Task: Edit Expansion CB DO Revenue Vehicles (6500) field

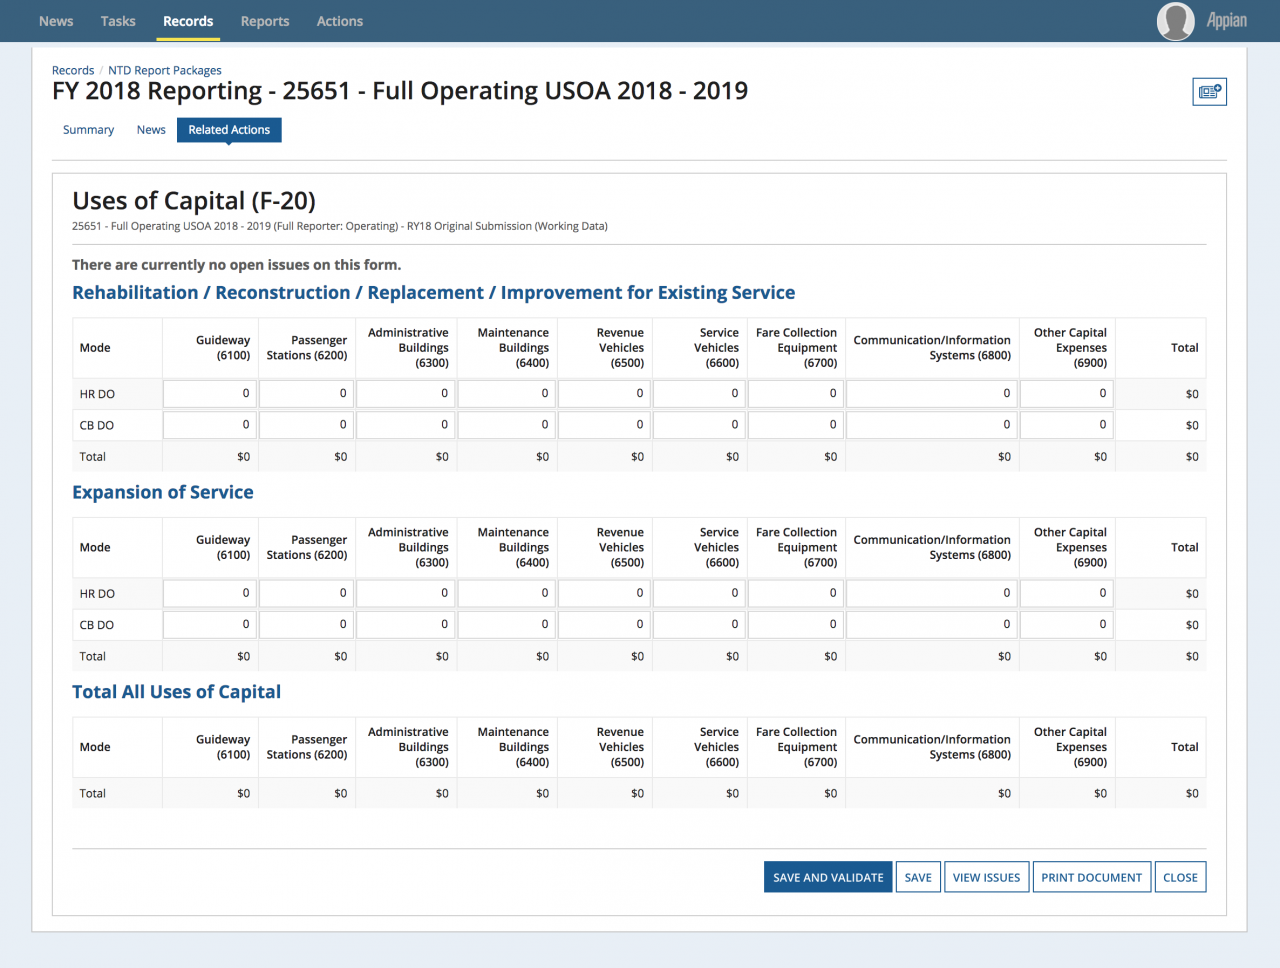Action: pyautogui.click(x=604, y=624)
